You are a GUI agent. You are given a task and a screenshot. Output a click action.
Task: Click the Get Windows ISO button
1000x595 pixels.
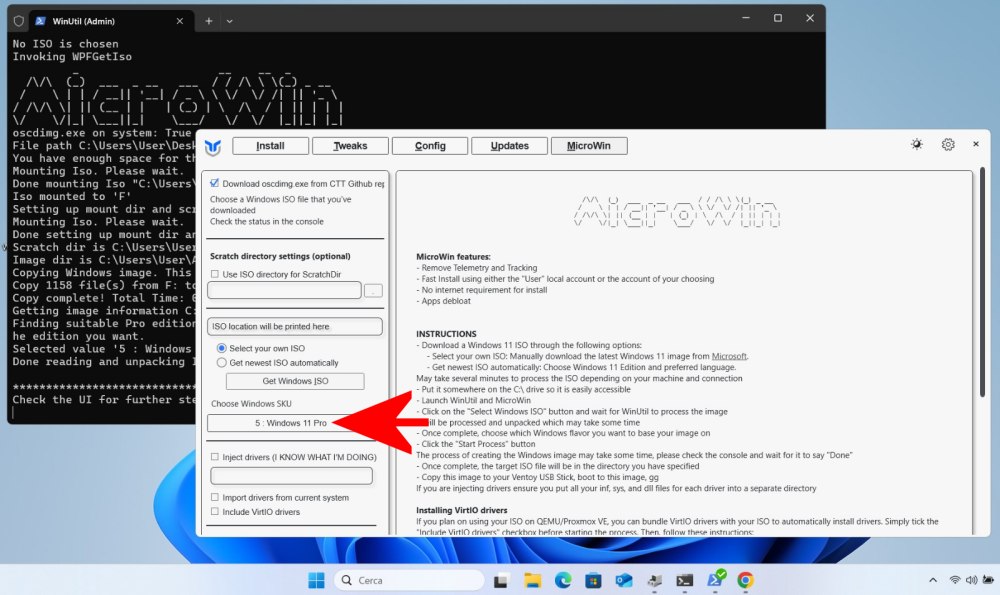coord(295,381)
